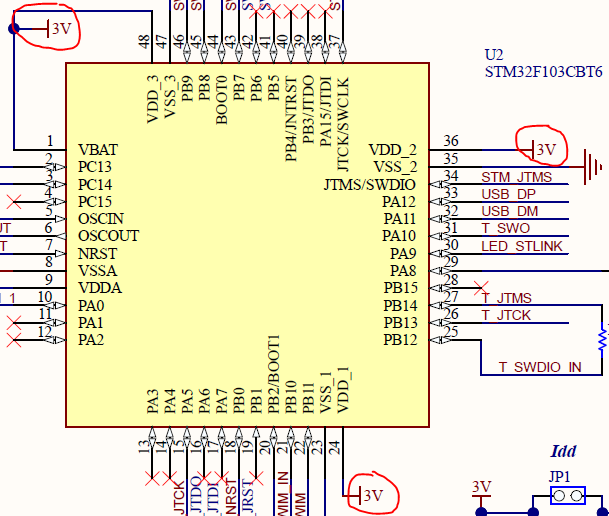The height and width of the screenshot is (516, 609).
Task: Select the PB14 pin label
Action: [400, 306]
